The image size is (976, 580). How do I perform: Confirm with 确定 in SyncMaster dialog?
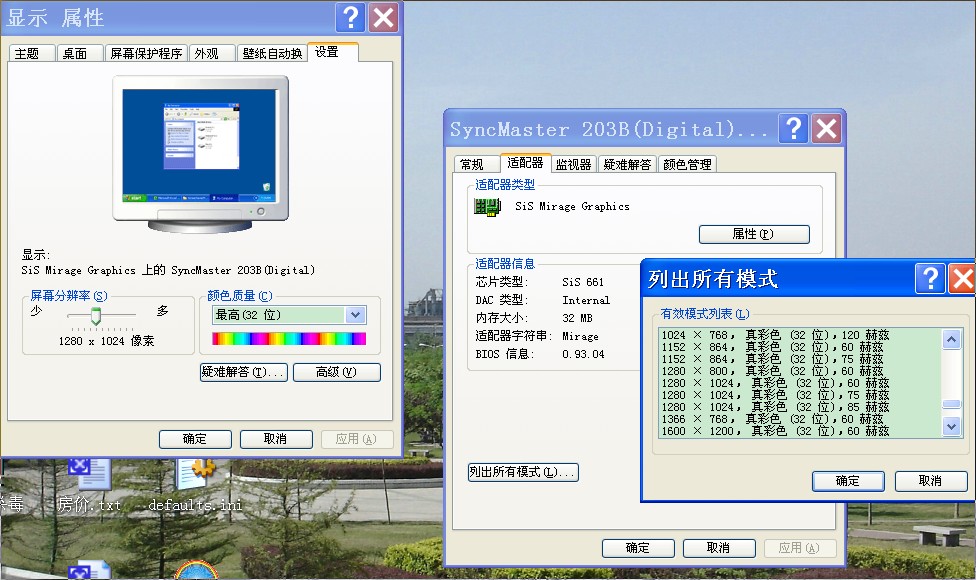(638, 548)
